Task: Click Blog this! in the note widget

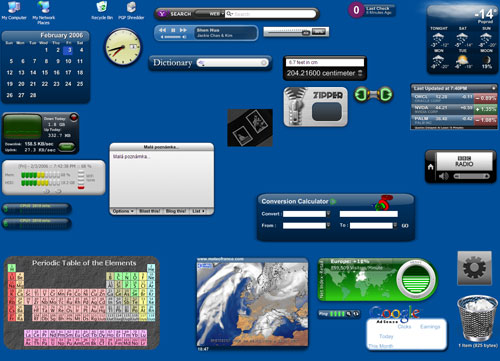Action: pyautogui.click(x=176, y=211)
